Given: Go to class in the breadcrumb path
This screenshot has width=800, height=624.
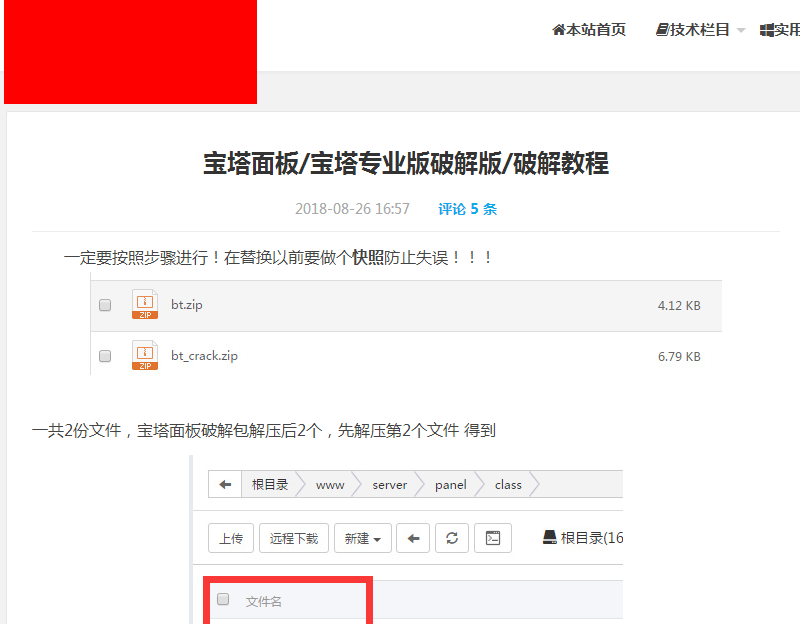Looking at the screenshot, I should click(508, 485).
